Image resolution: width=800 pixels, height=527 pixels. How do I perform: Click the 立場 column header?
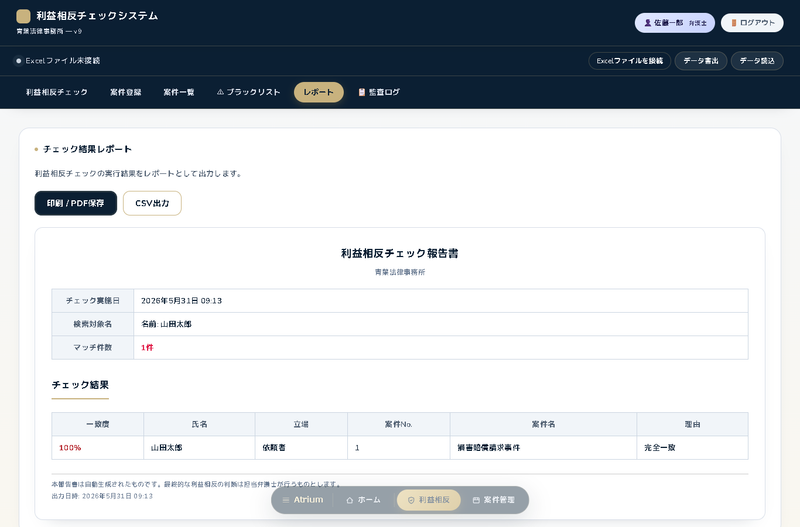coord(301,424)
